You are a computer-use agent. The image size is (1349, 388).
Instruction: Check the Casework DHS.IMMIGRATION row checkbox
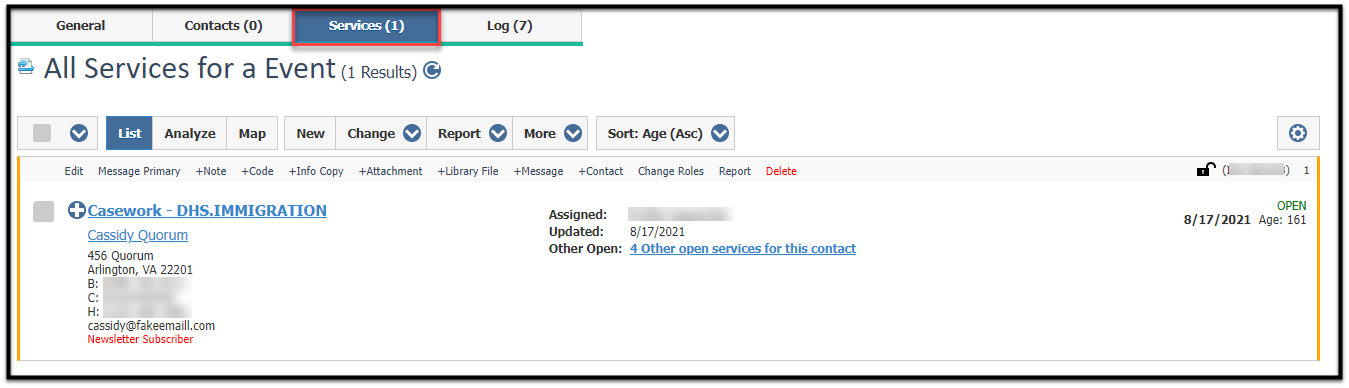(43, 211)
